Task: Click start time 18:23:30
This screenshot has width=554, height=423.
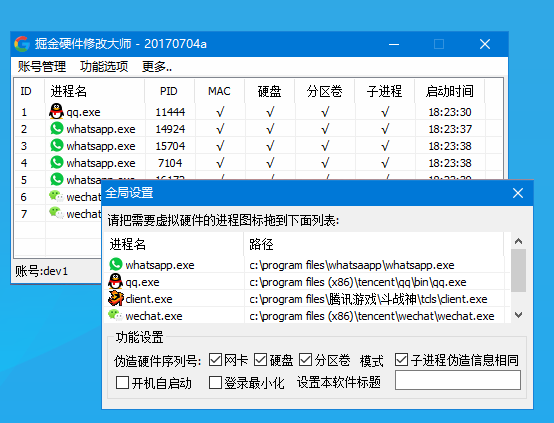Action: (x=450, y=112)
